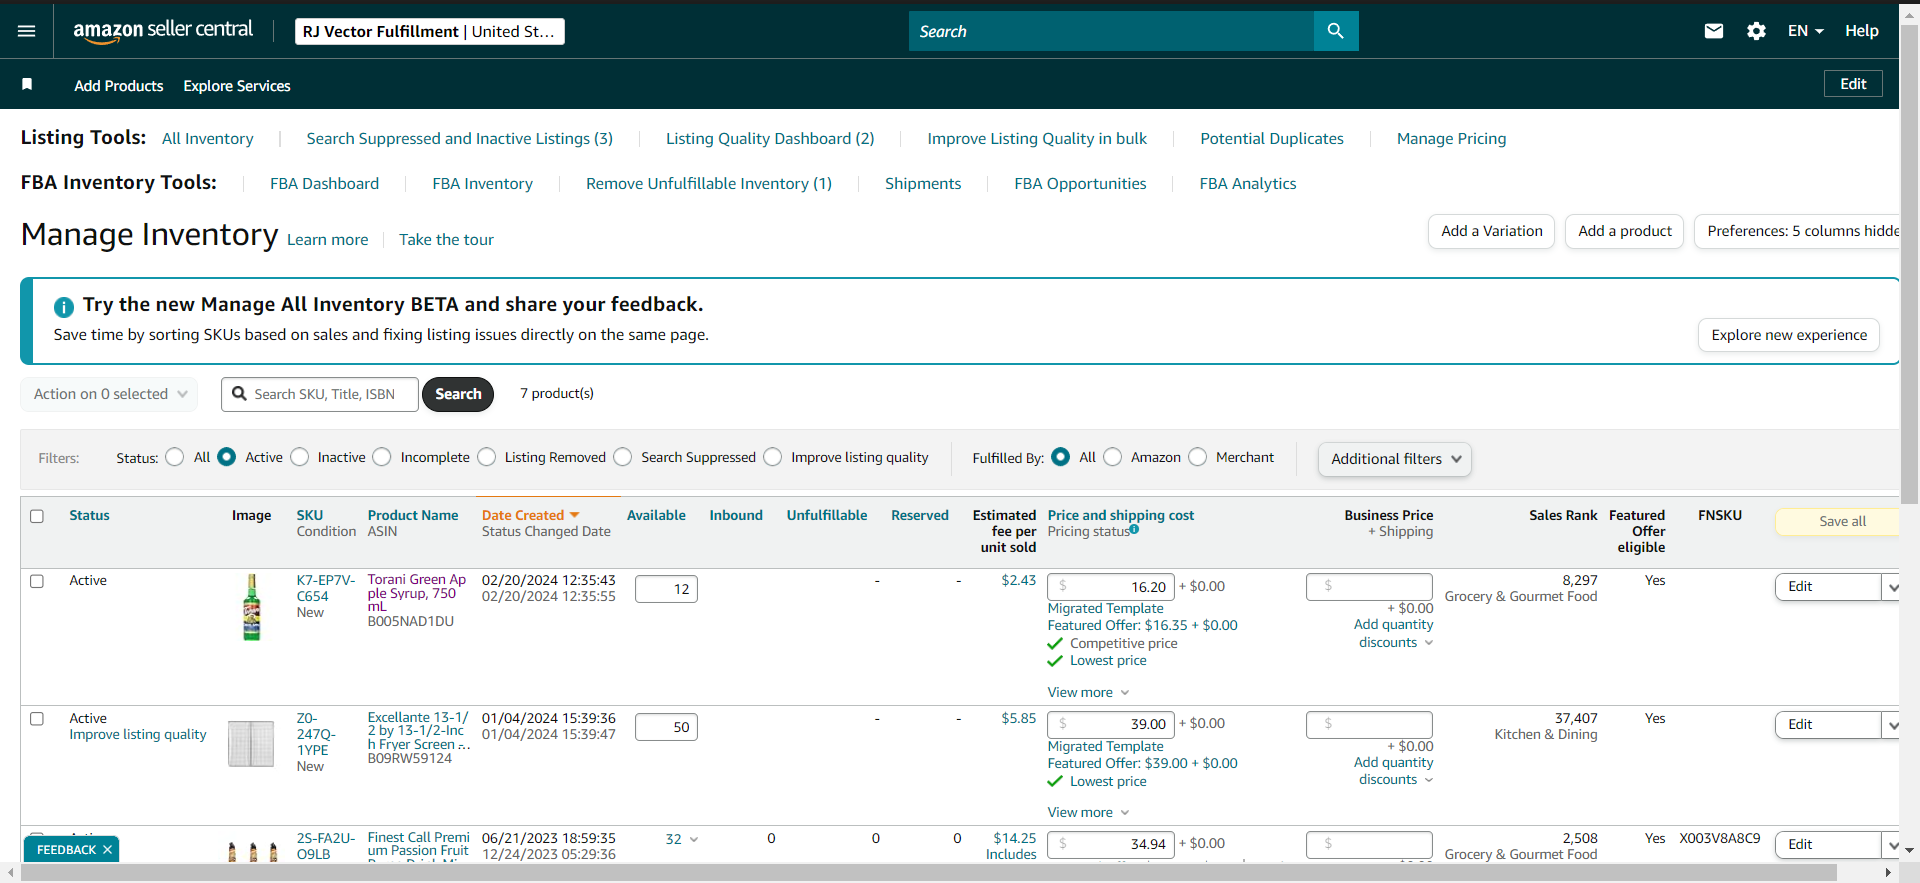Viewport: 1920px width, 883px height.
Task: Click the vertical page scrollbar
Action: click(x=1909, y=265)
